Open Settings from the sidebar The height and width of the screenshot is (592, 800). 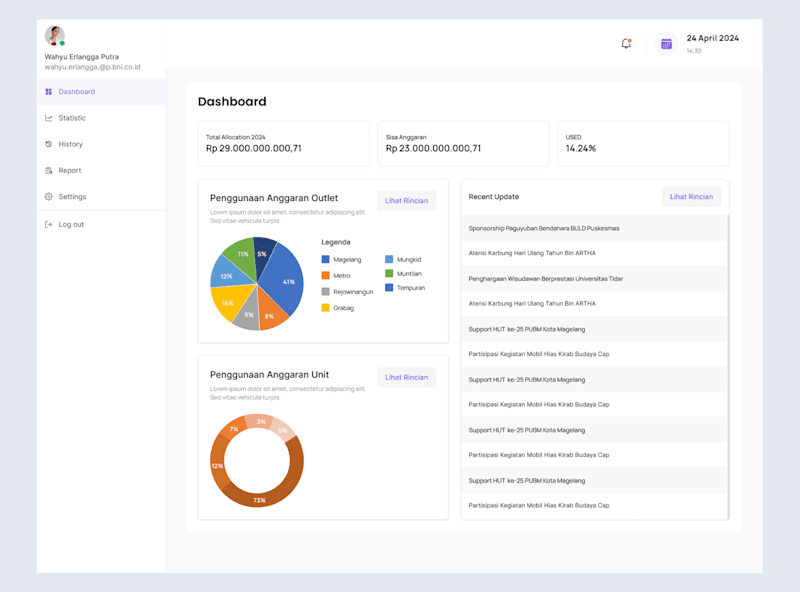click(101, 196)
